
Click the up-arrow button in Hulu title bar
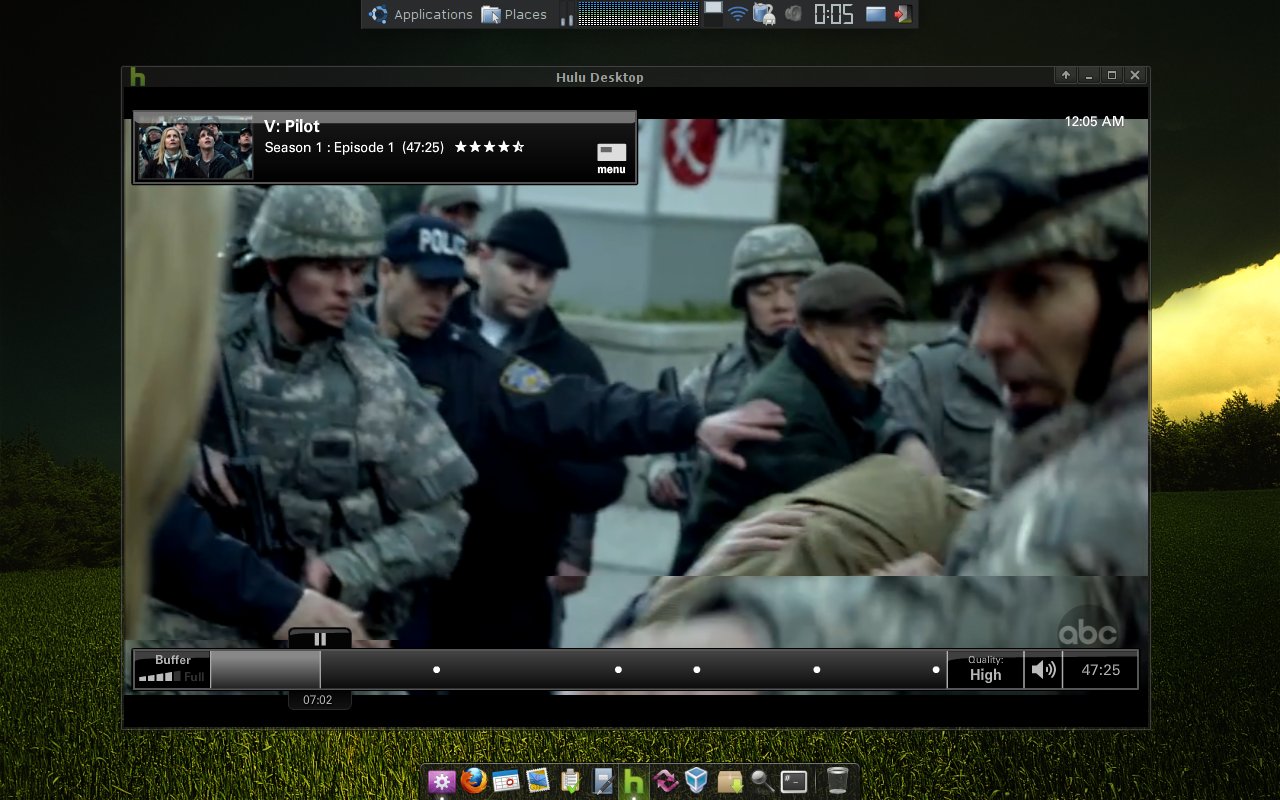1066,75
